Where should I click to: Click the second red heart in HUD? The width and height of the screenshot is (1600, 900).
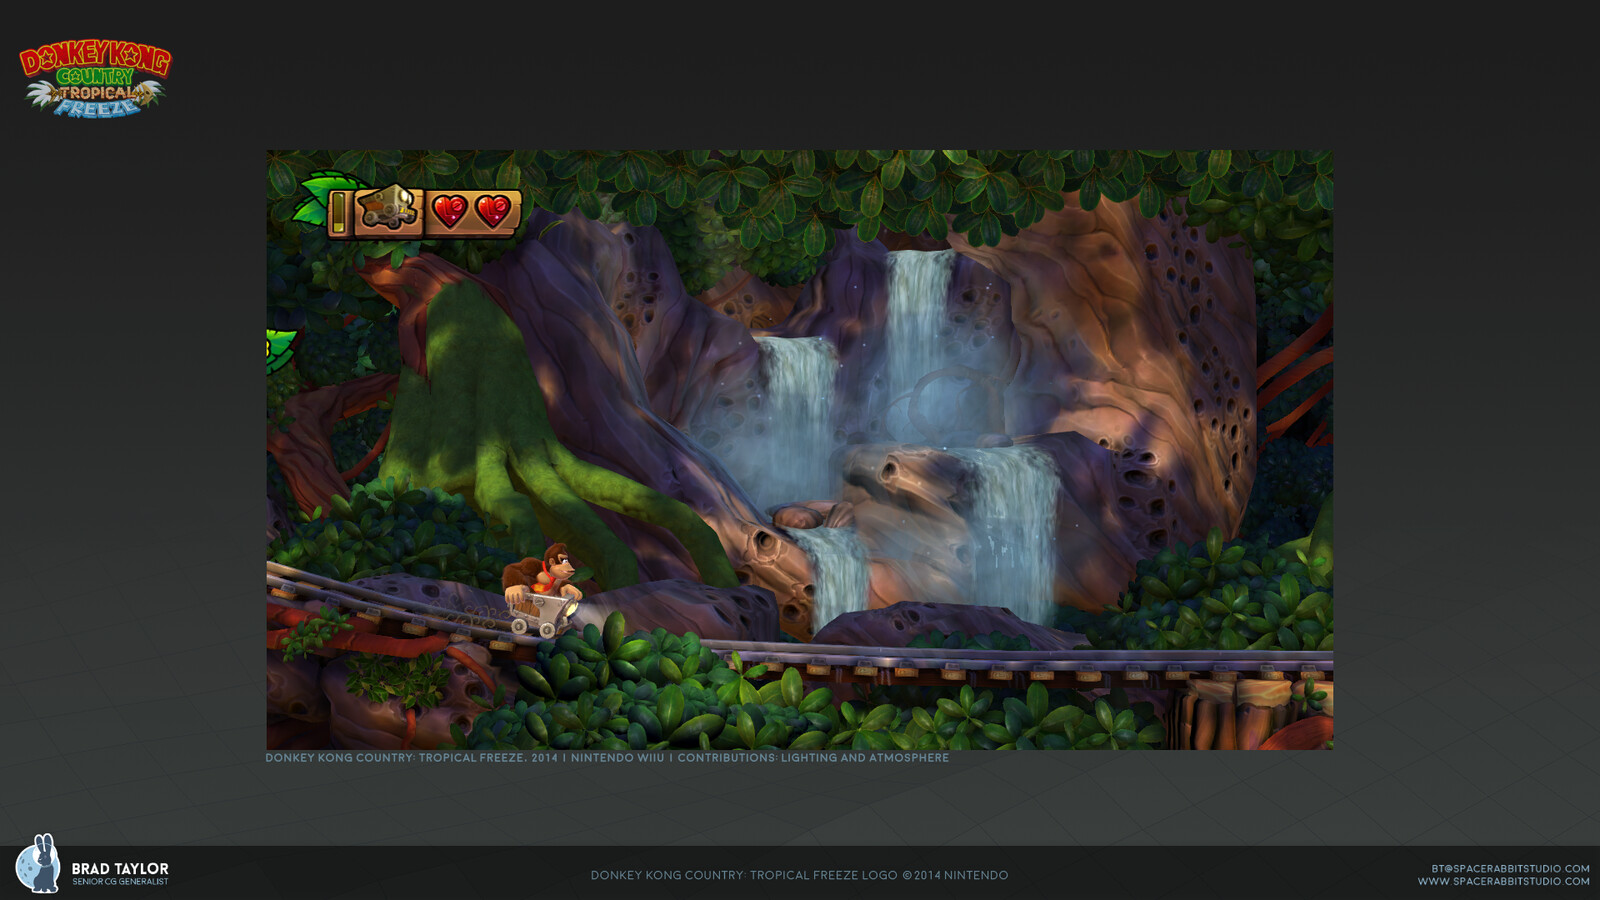tap(493, 211)
